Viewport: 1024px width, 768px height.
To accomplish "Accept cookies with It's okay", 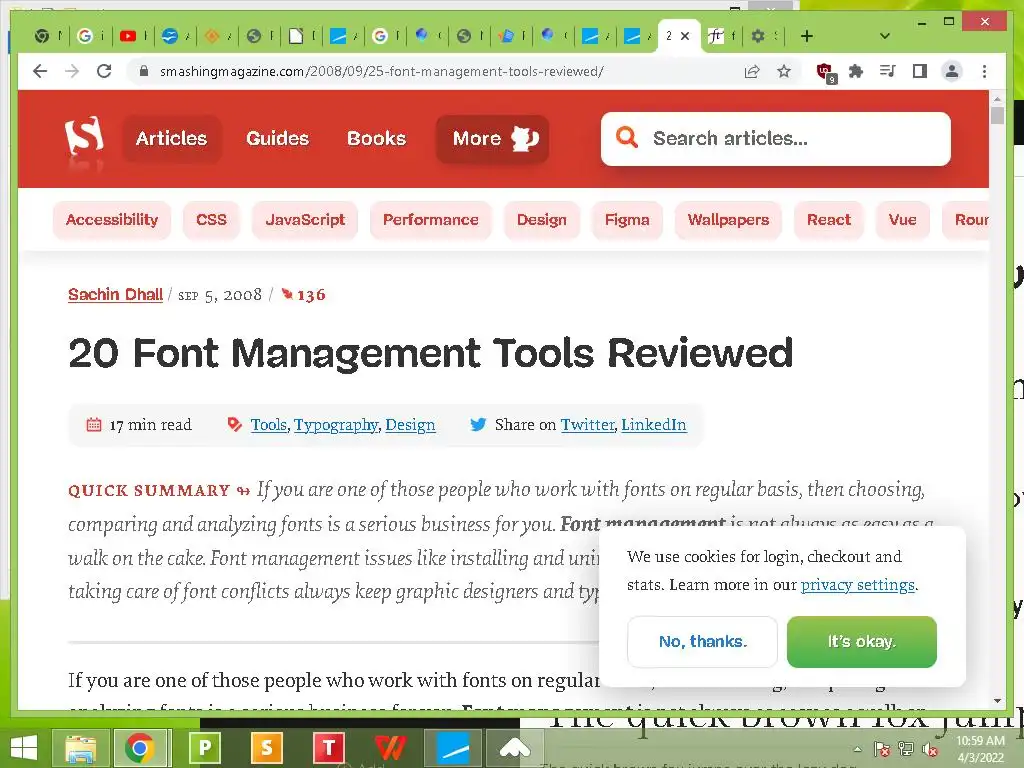I will [861, 642].
